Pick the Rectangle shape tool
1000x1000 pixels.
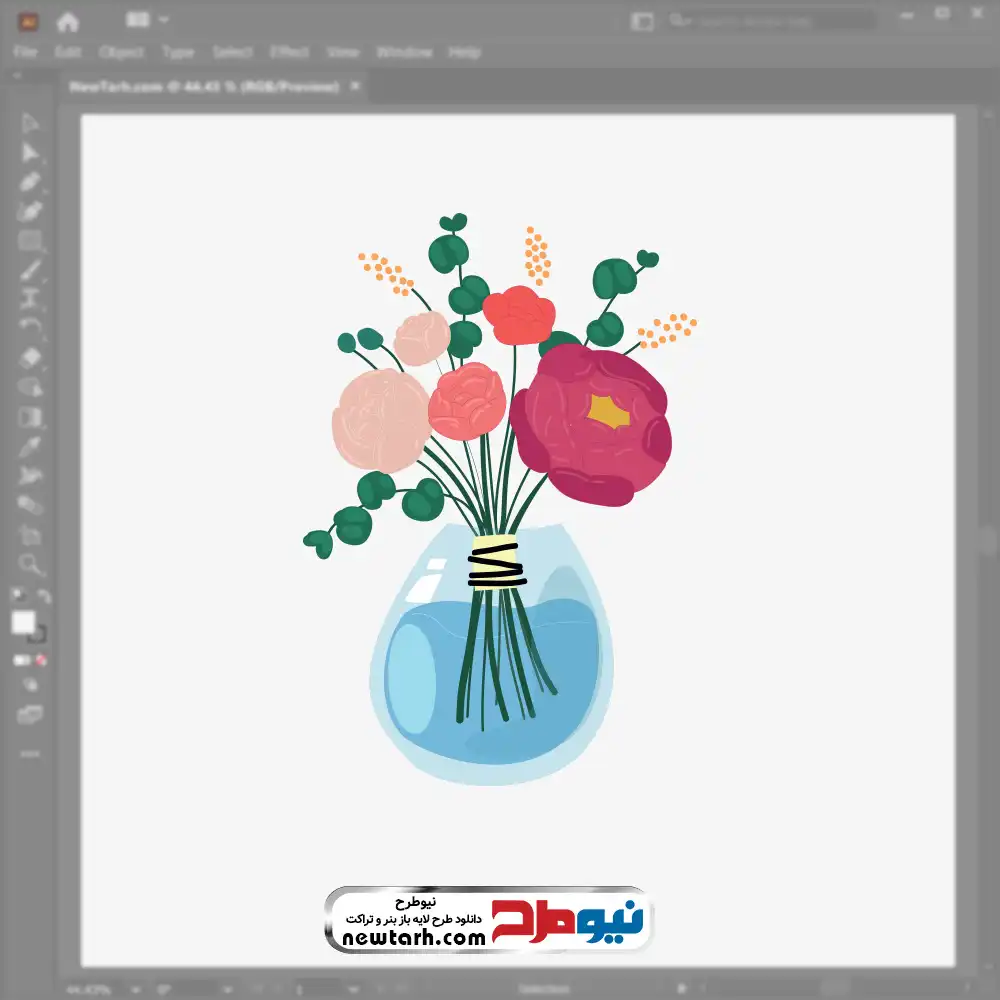tap(30, 241)
